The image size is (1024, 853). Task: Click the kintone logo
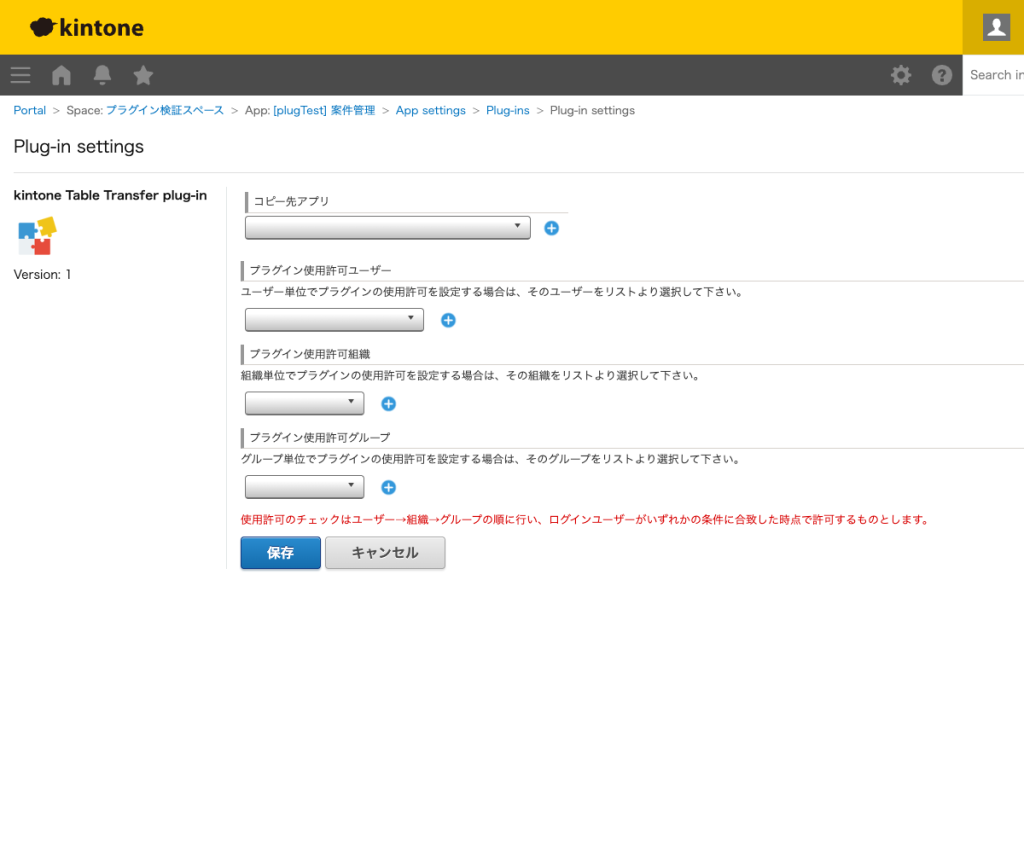pos(86,27)
